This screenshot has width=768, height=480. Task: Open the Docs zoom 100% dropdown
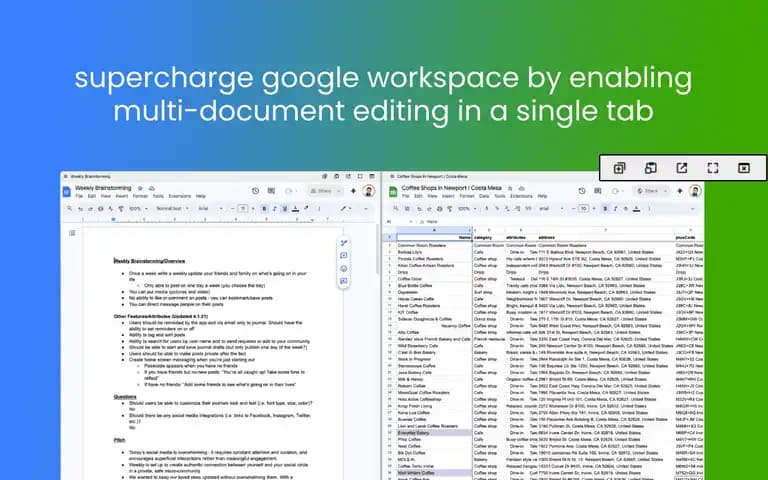pyautogui.click(x=137, y=209)
